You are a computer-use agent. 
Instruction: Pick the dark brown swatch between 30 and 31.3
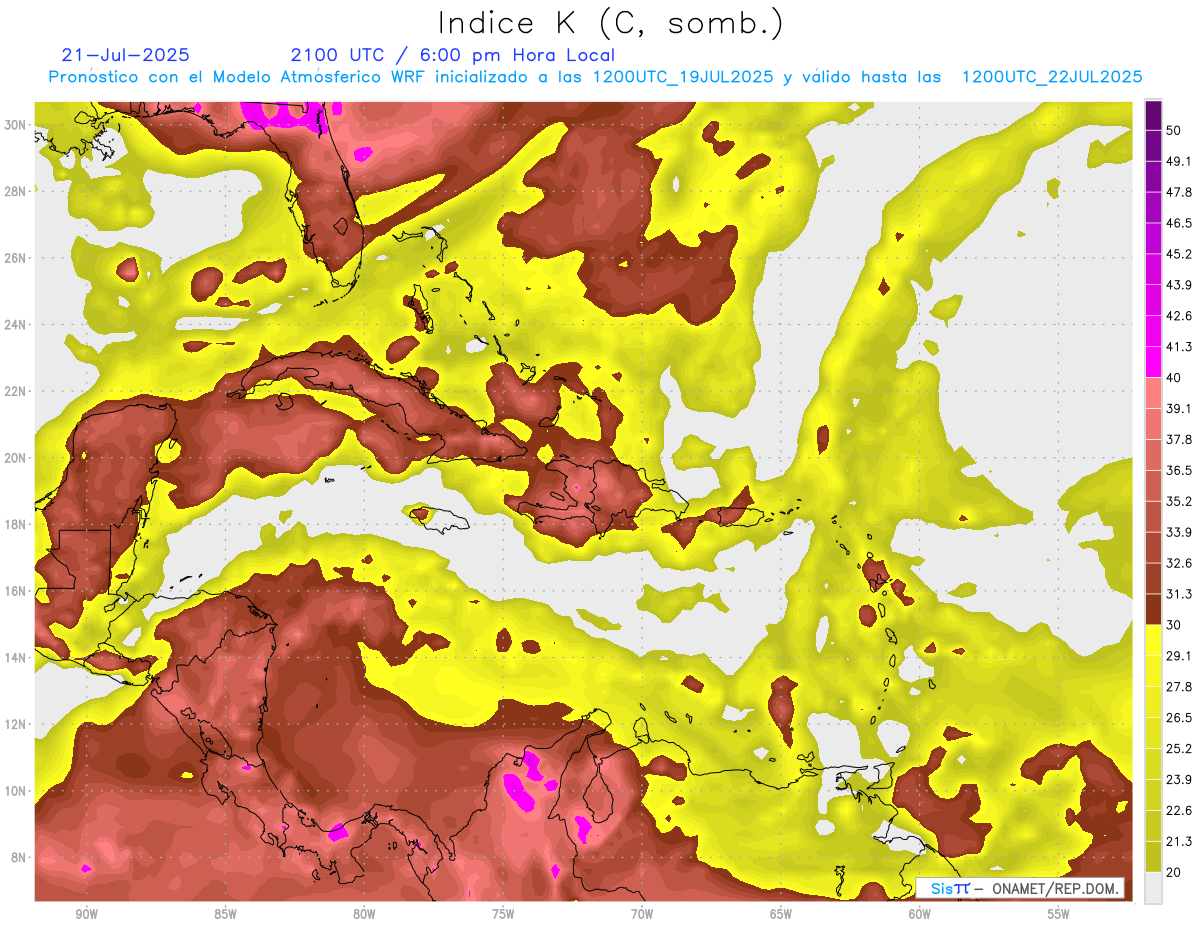(1153, 609)
